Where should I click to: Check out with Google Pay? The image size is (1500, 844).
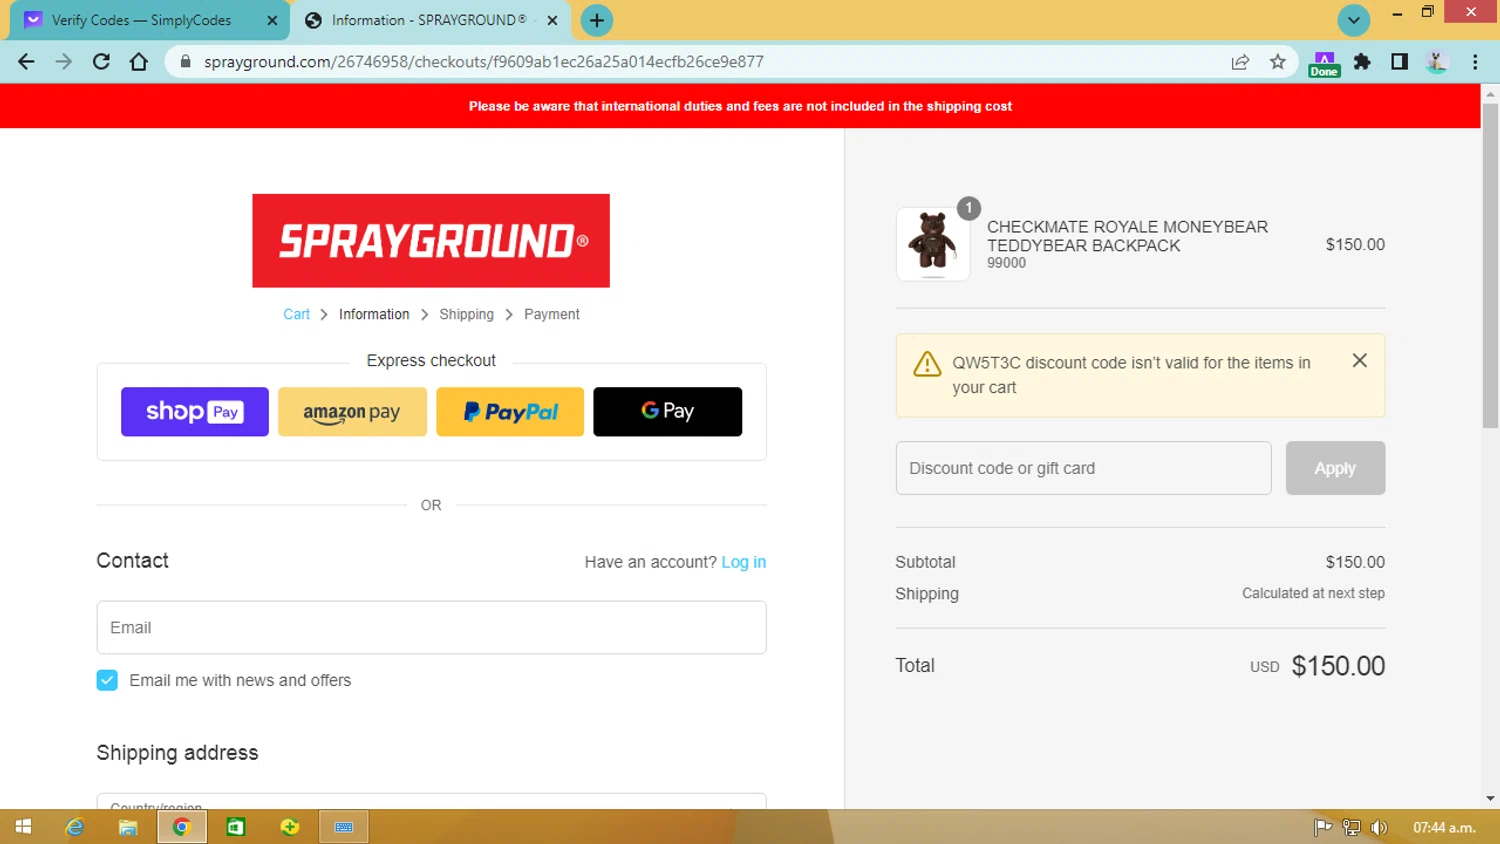[x=668, y=412]
